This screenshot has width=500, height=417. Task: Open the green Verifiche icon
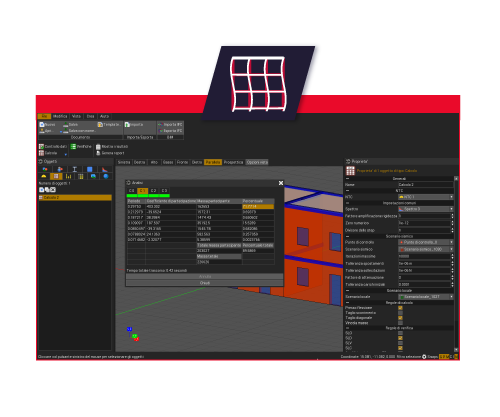pos(73,146)
